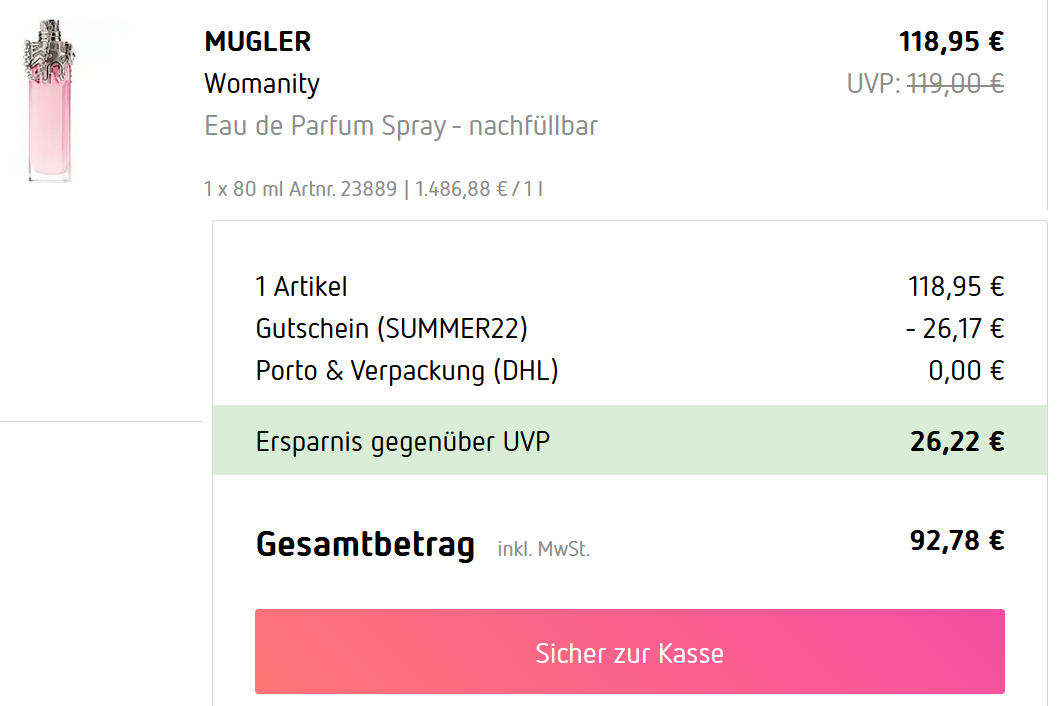Click the savings amount 26,22 €

[956, 442]
